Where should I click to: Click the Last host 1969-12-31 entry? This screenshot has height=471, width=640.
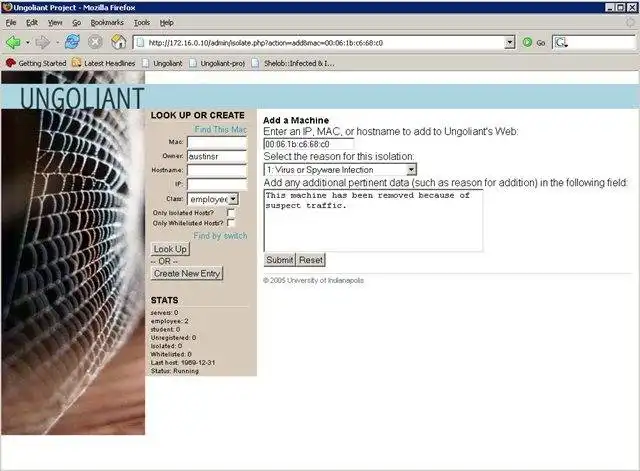(183, 362)
